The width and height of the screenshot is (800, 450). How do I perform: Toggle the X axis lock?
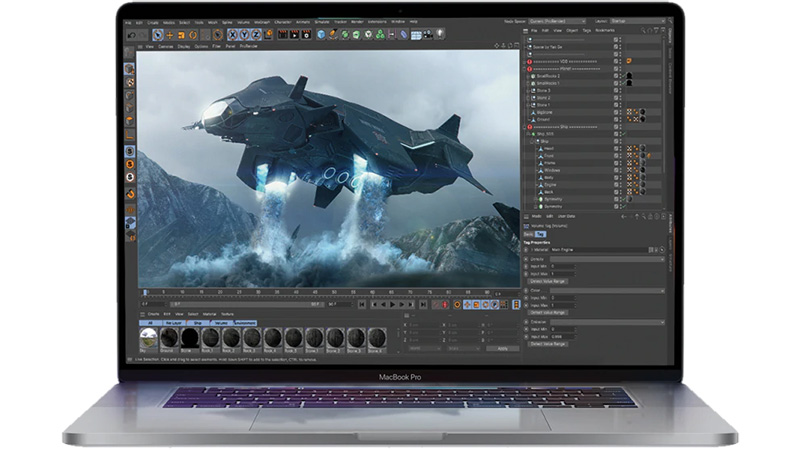coord(233,35)
